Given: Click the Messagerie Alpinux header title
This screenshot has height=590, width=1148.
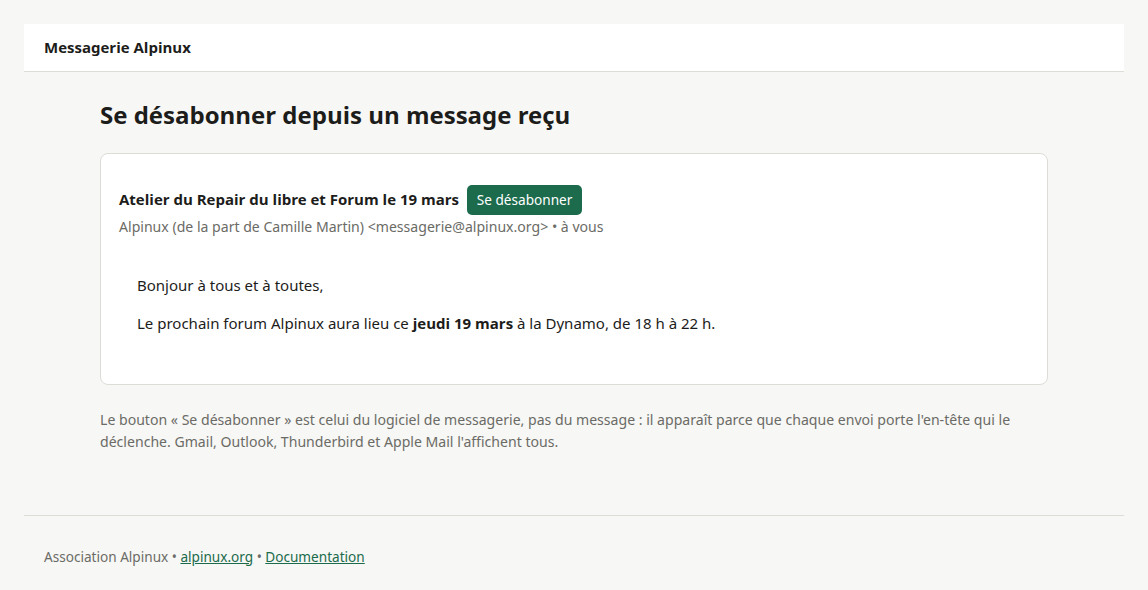Looking at the screenshot, I should click(x=117, y=48).
